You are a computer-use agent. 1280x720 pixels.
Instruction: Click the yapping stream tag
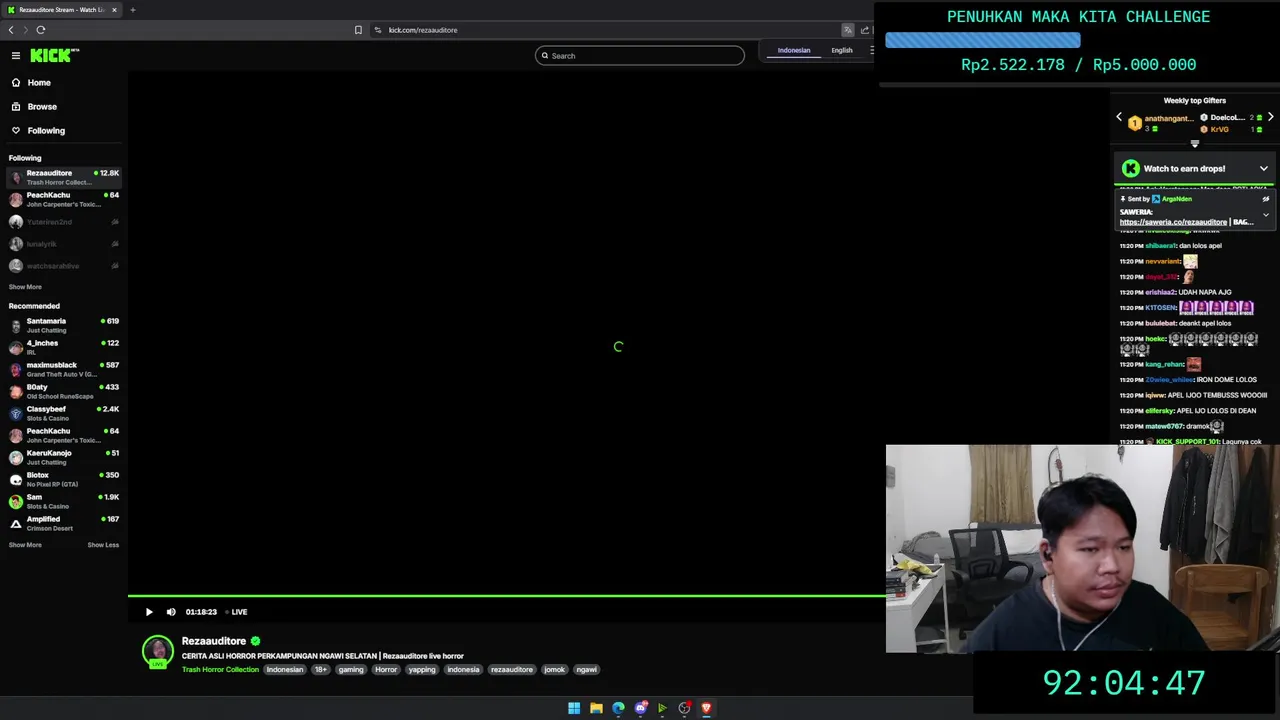tap(422, 670)
